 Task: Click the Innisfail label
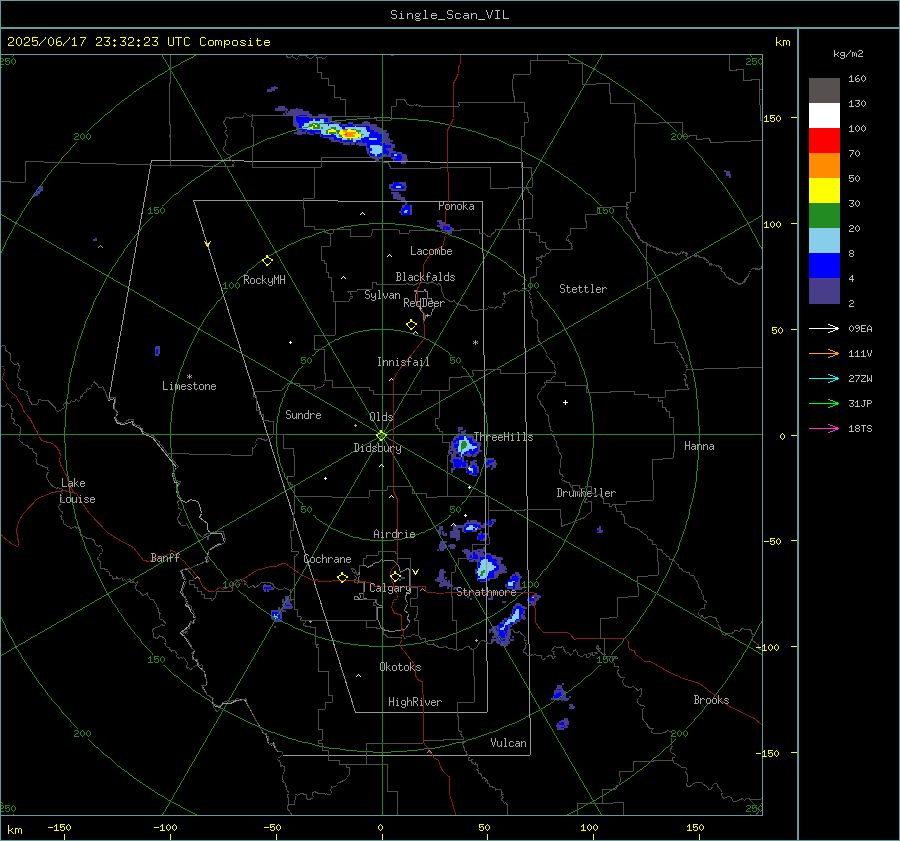[403, 362]
